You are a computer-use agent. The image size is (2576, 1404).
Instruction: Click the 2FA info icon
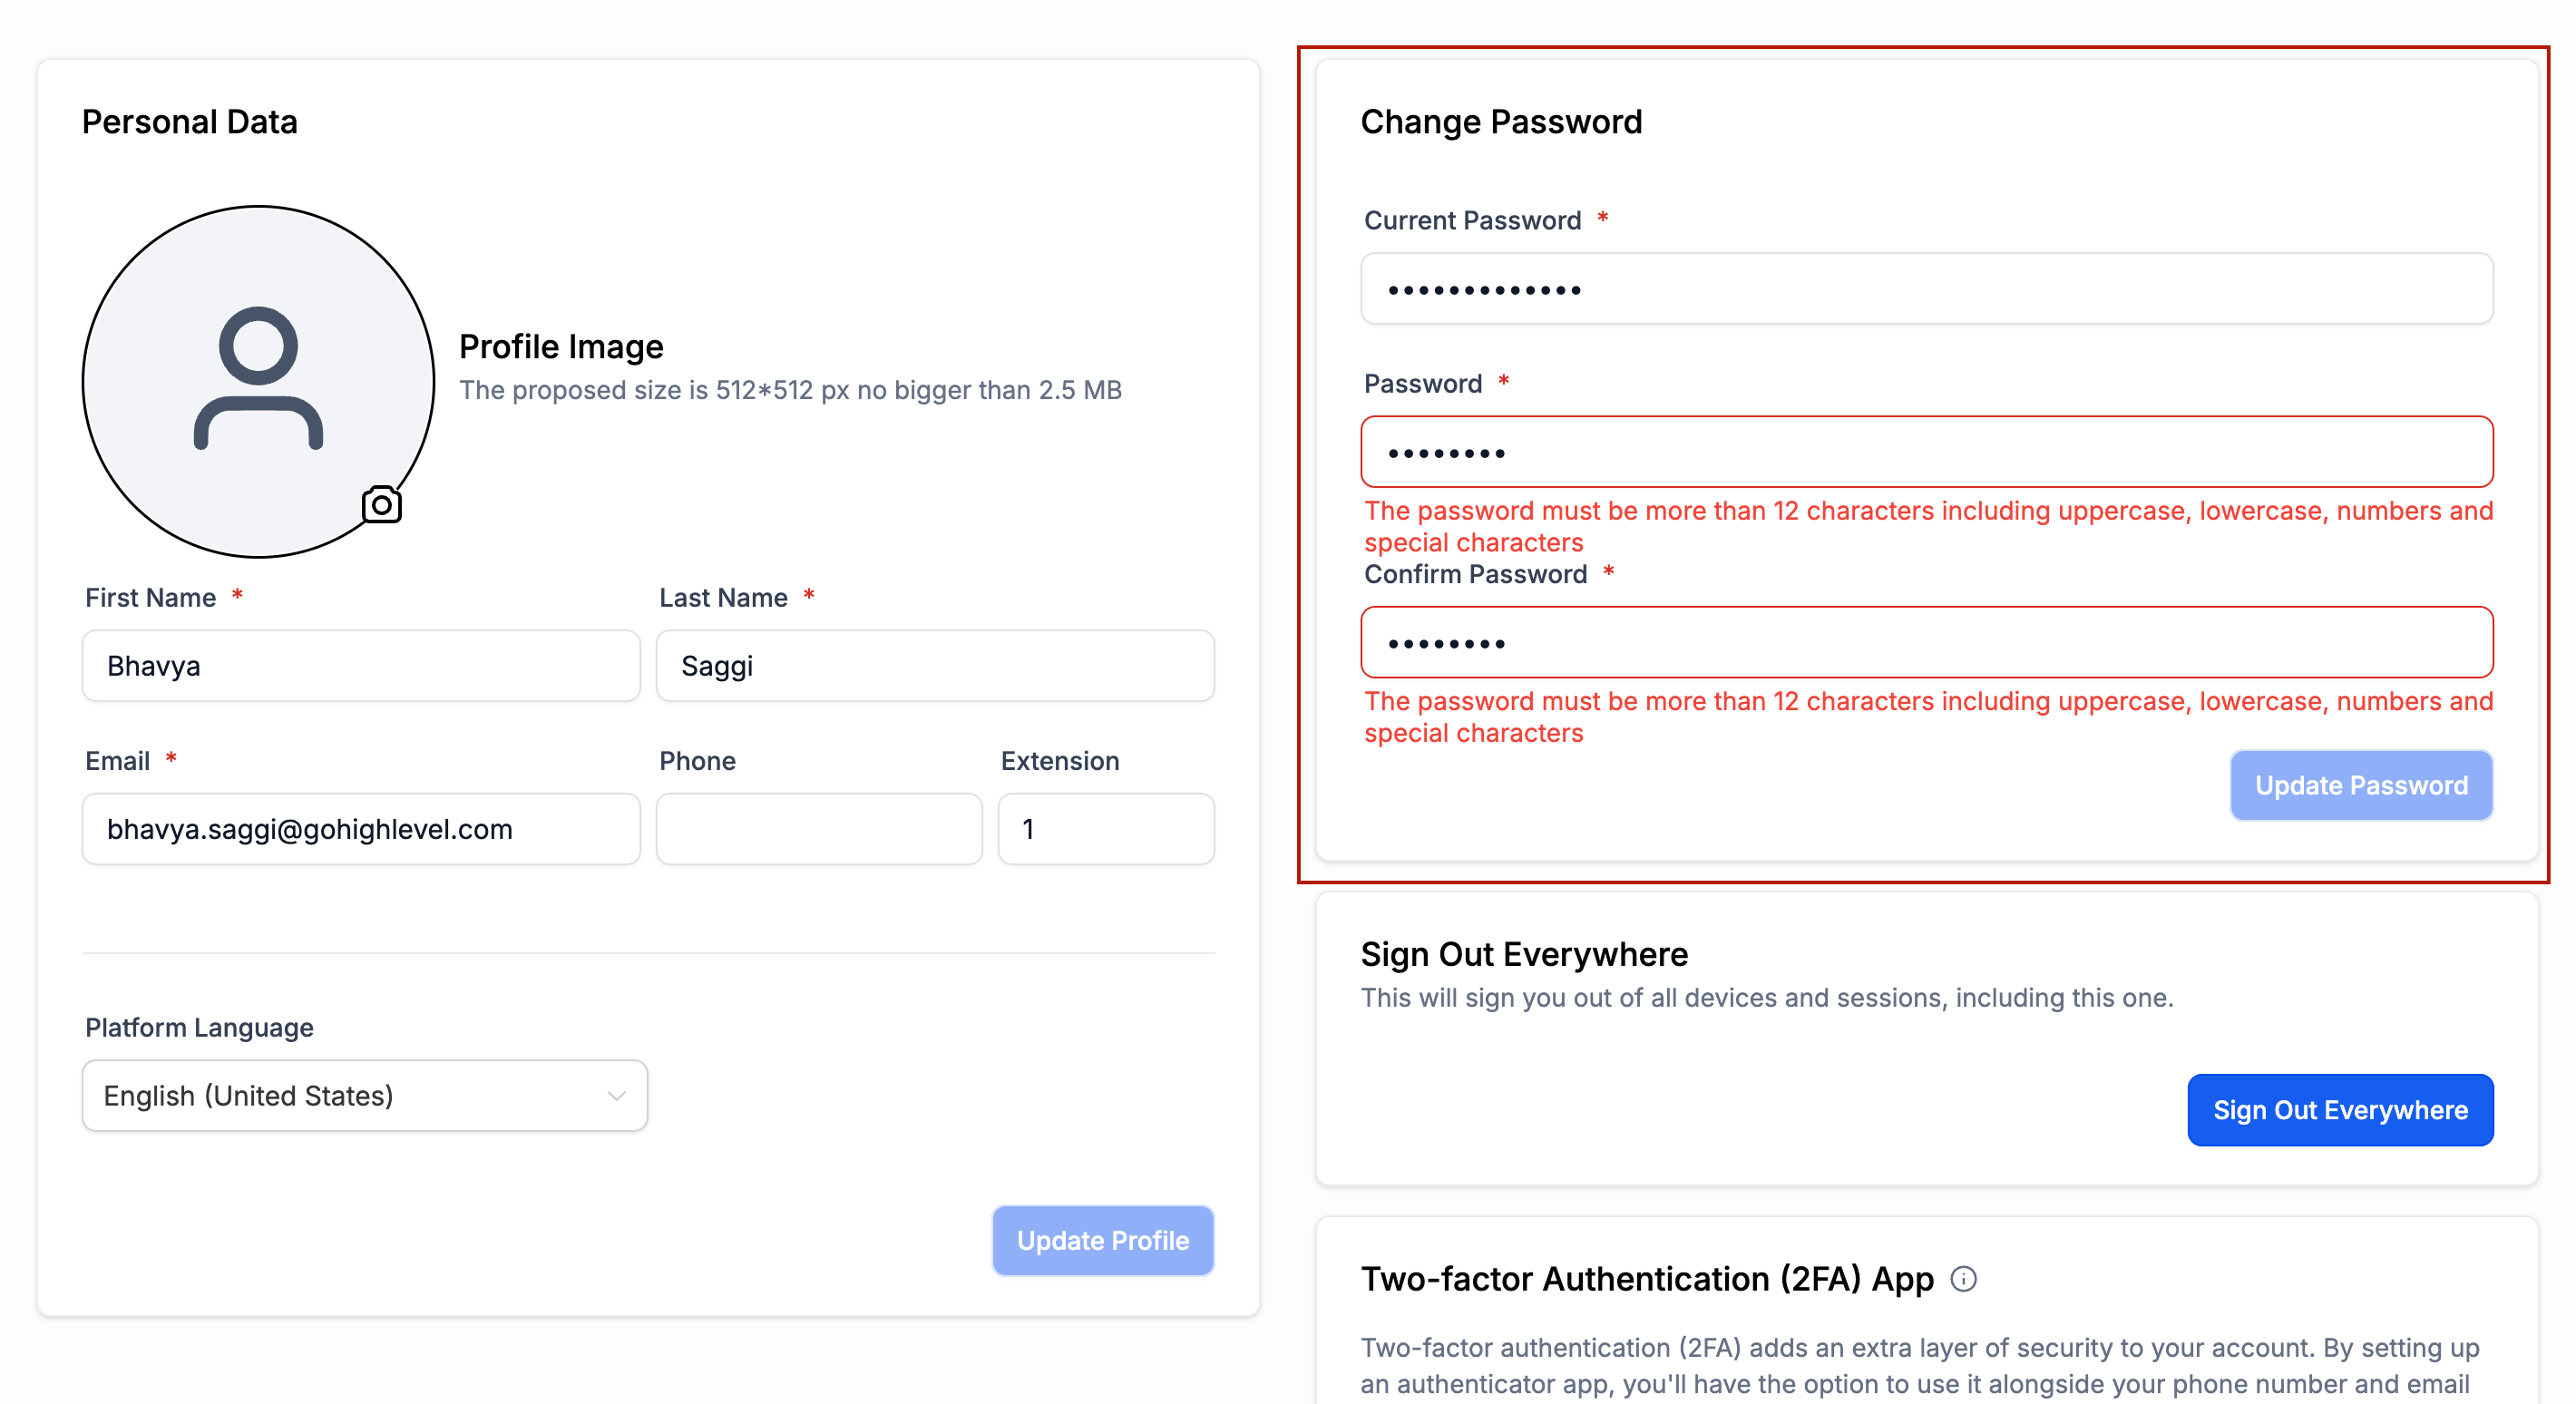click(x=1963, y=1279)
